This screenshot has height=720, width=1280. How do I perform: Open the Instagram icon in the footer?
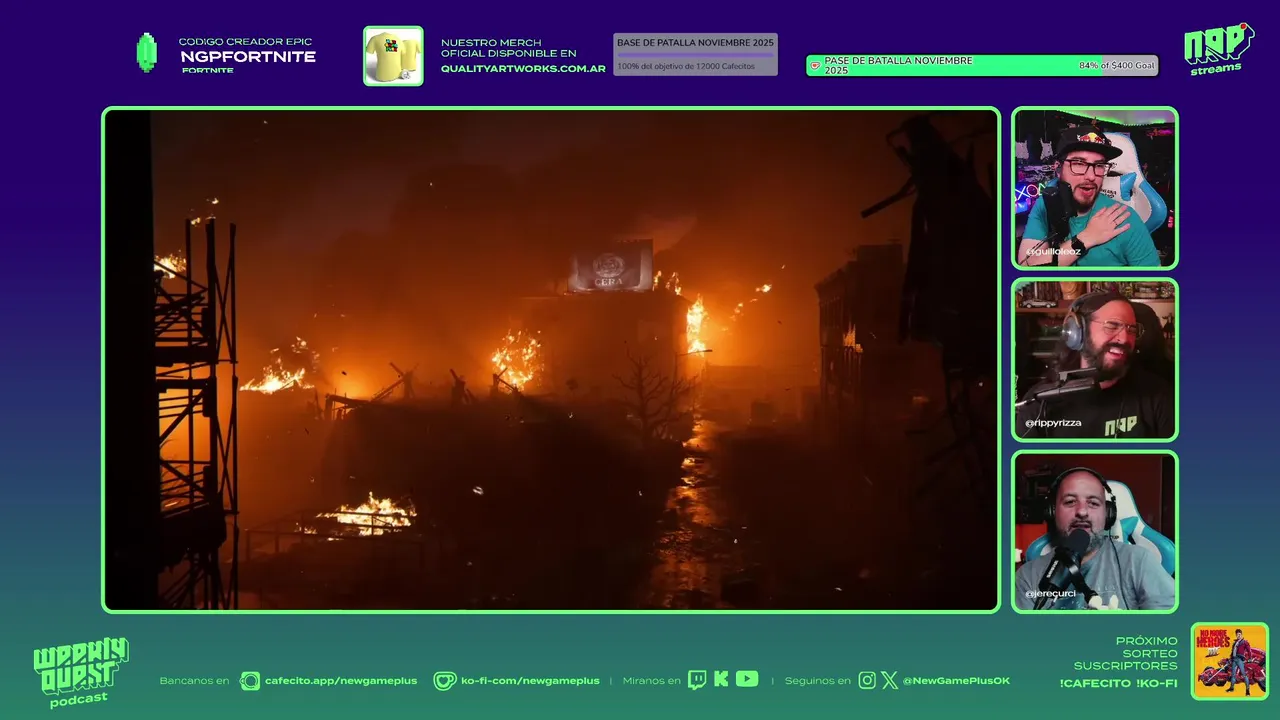[x=867, y=680]
